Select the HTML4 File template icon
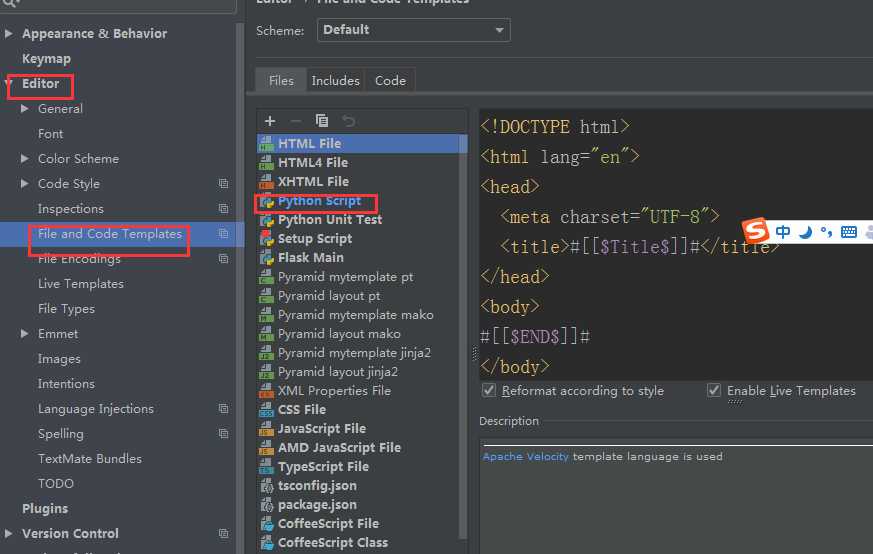This screenshot has height=554, width=873. (267, 163)
